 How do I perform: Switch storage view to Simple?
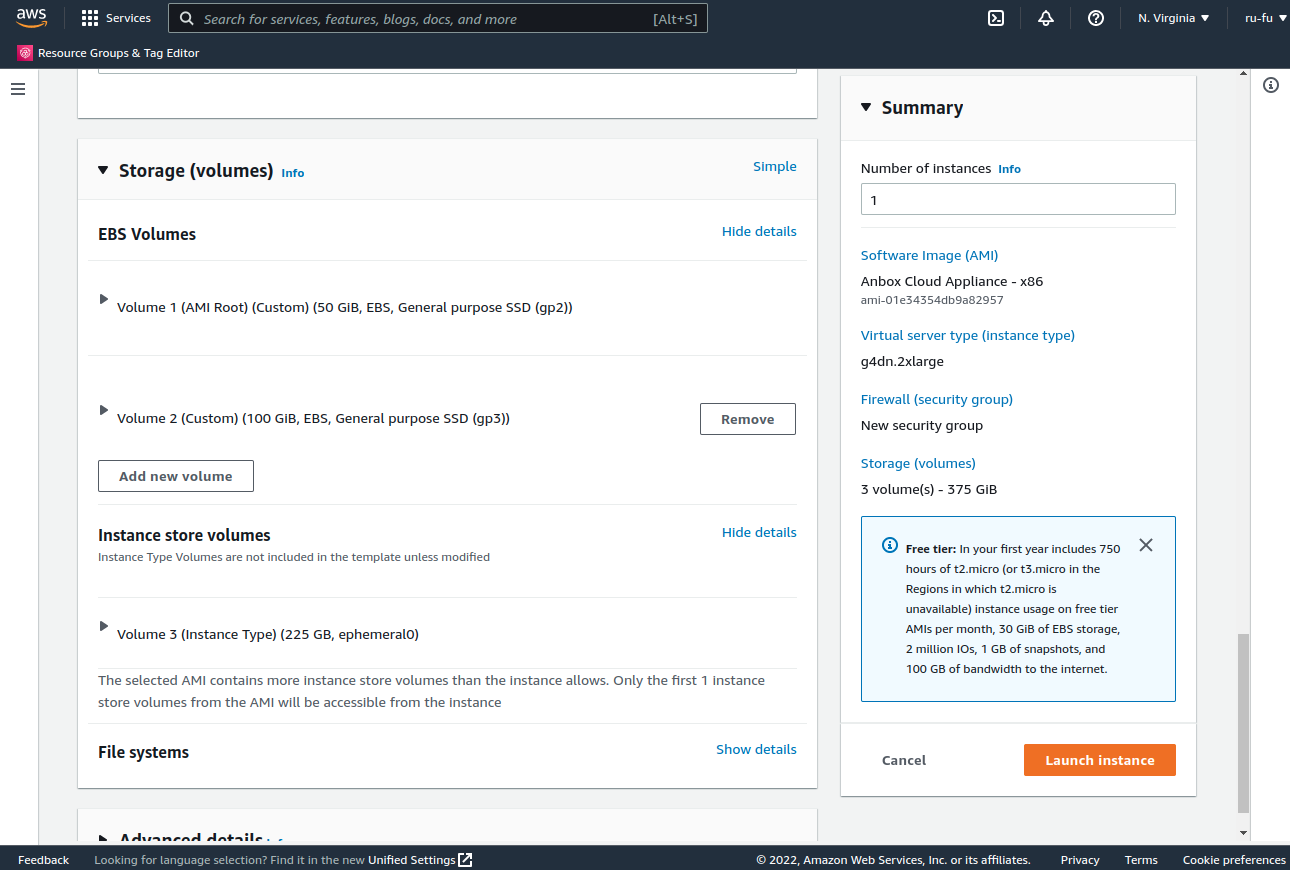(775, 166)
